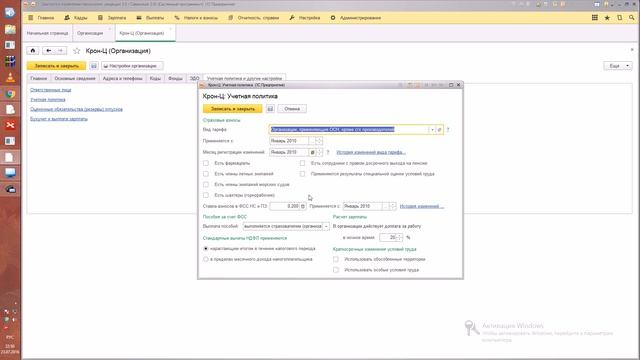Open the Настройка section
Image resolution: width=640 pixels, height=360 pixels.
click(x=305, y=18)
